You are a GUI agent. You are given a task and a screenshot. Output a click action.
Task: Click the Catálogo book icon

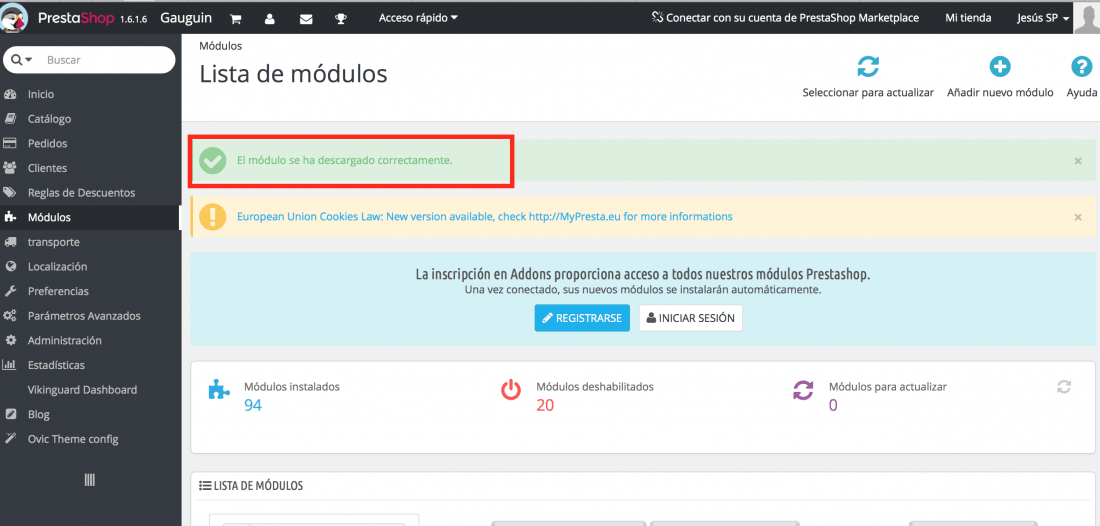10,119
